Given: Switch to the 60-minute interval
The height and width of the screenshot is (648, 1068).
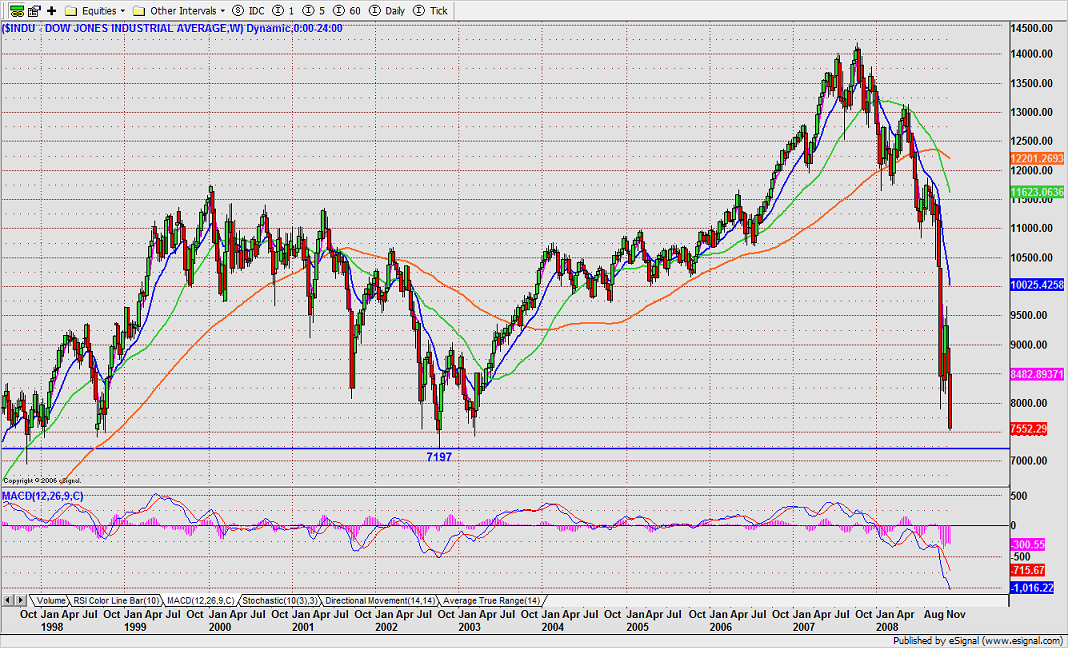Looking at the screenshot, I should coord(348,11).
